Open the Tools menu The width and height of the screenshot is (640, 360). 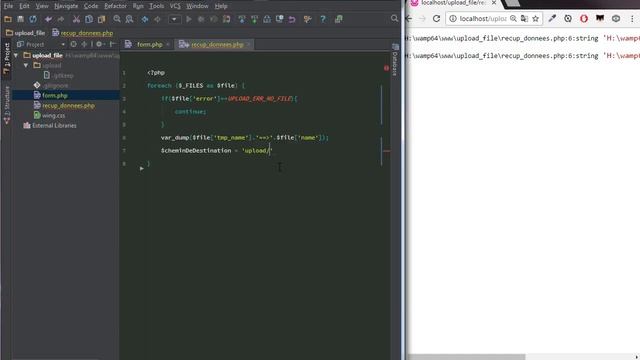tap(156, 6)
